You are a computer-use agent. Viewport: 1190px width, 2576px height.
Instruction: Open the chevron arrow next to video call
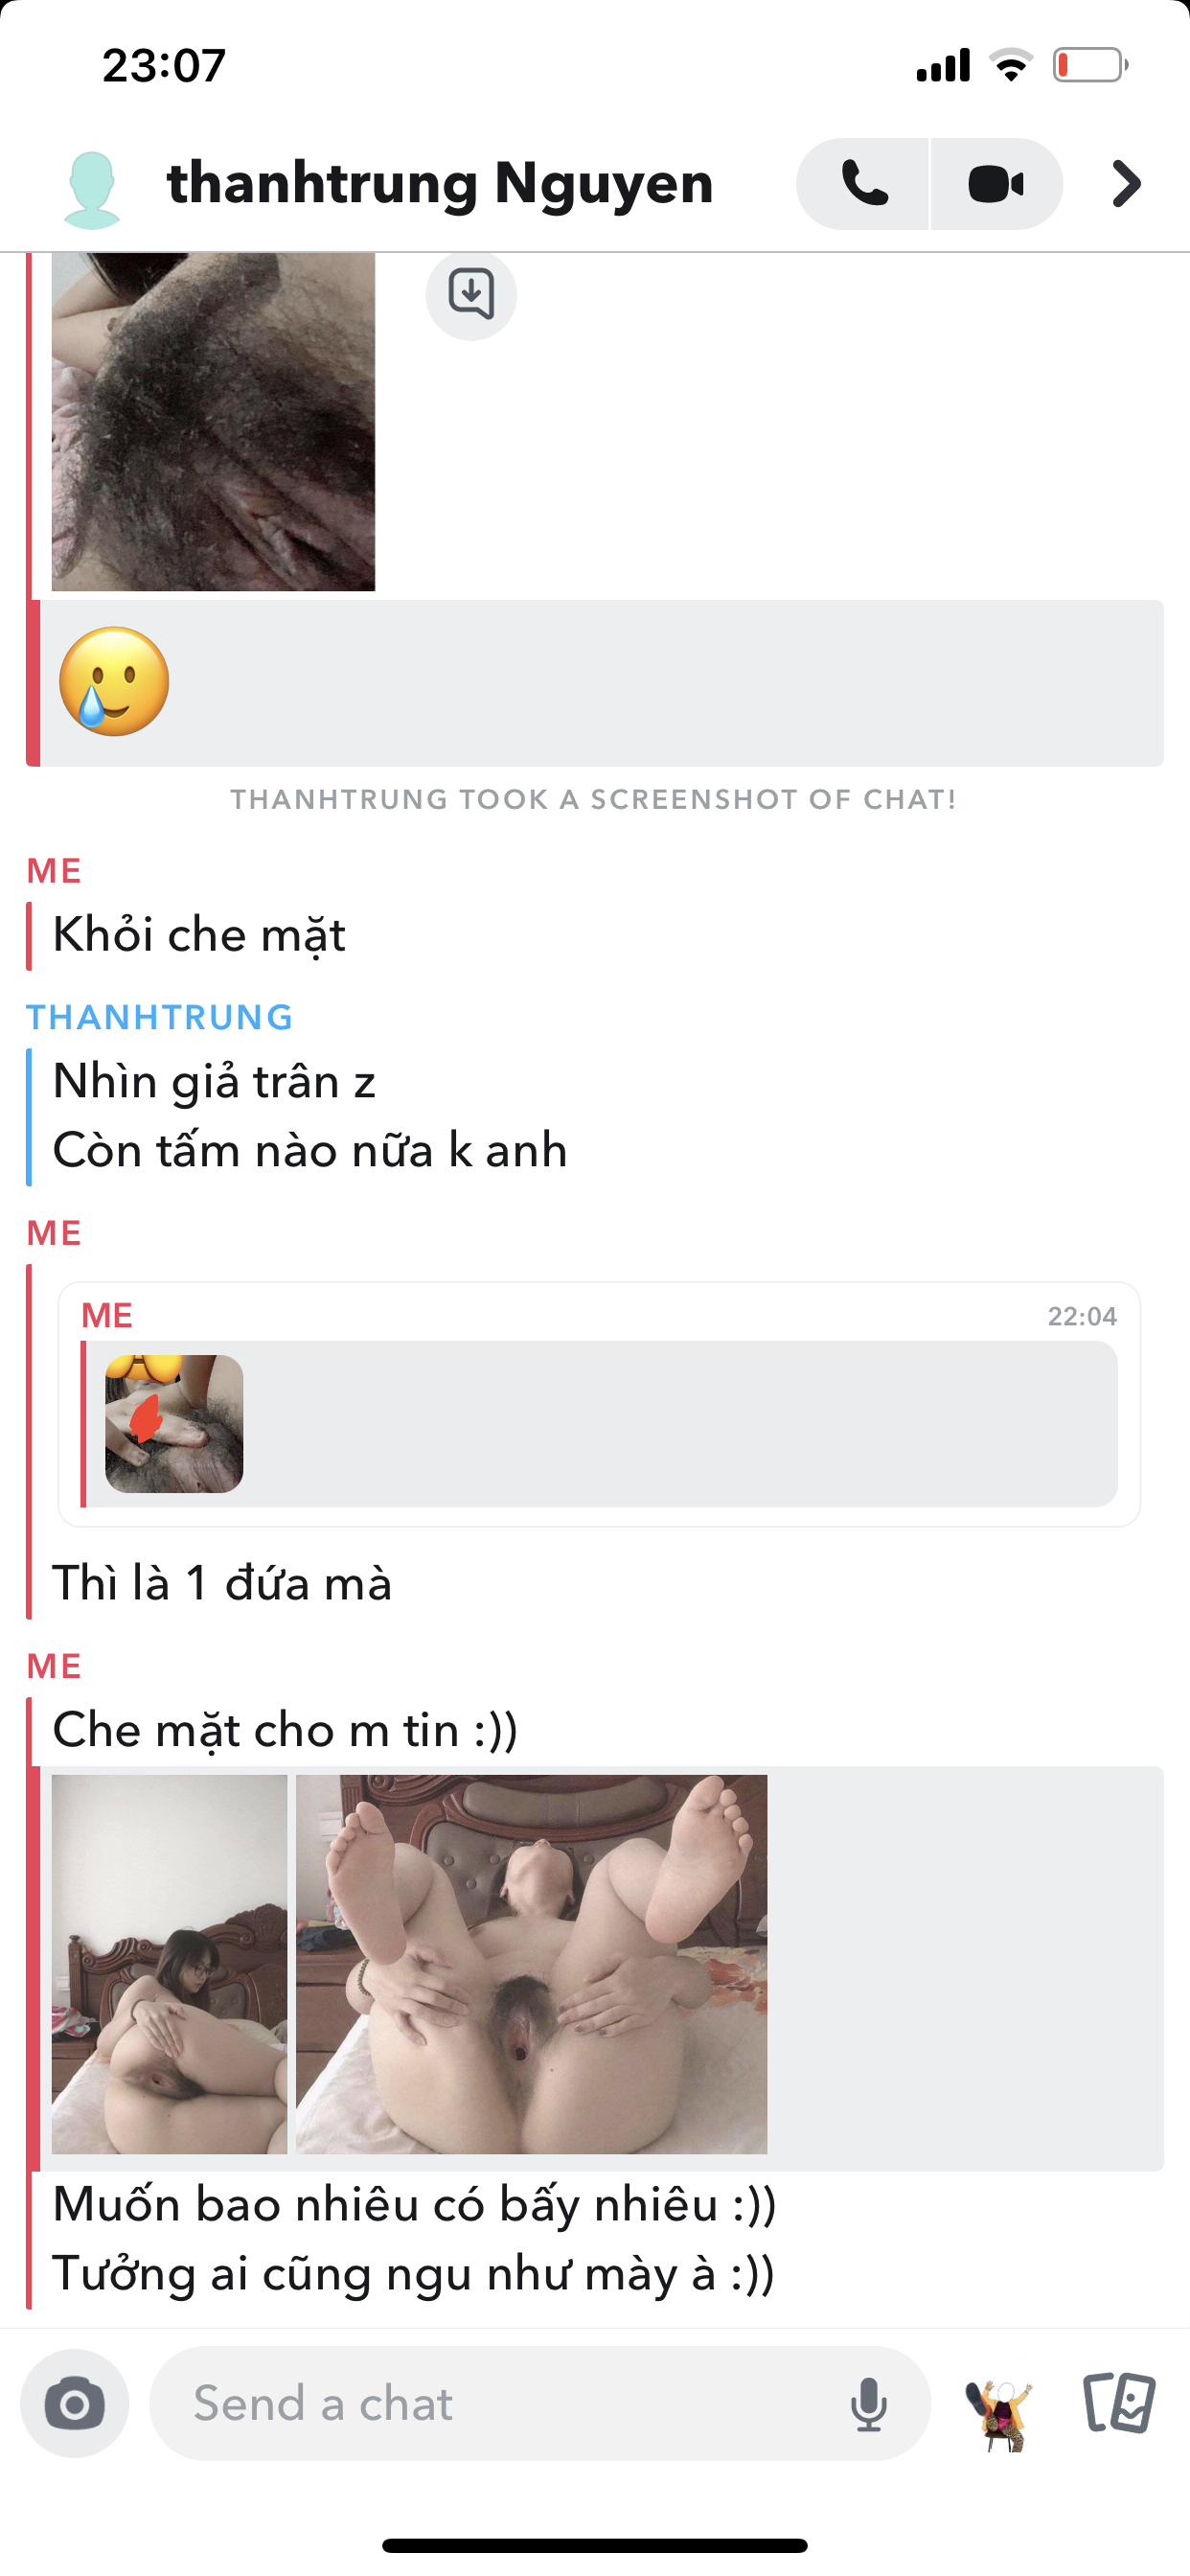pyautogui.click(x=1126, y=184)
